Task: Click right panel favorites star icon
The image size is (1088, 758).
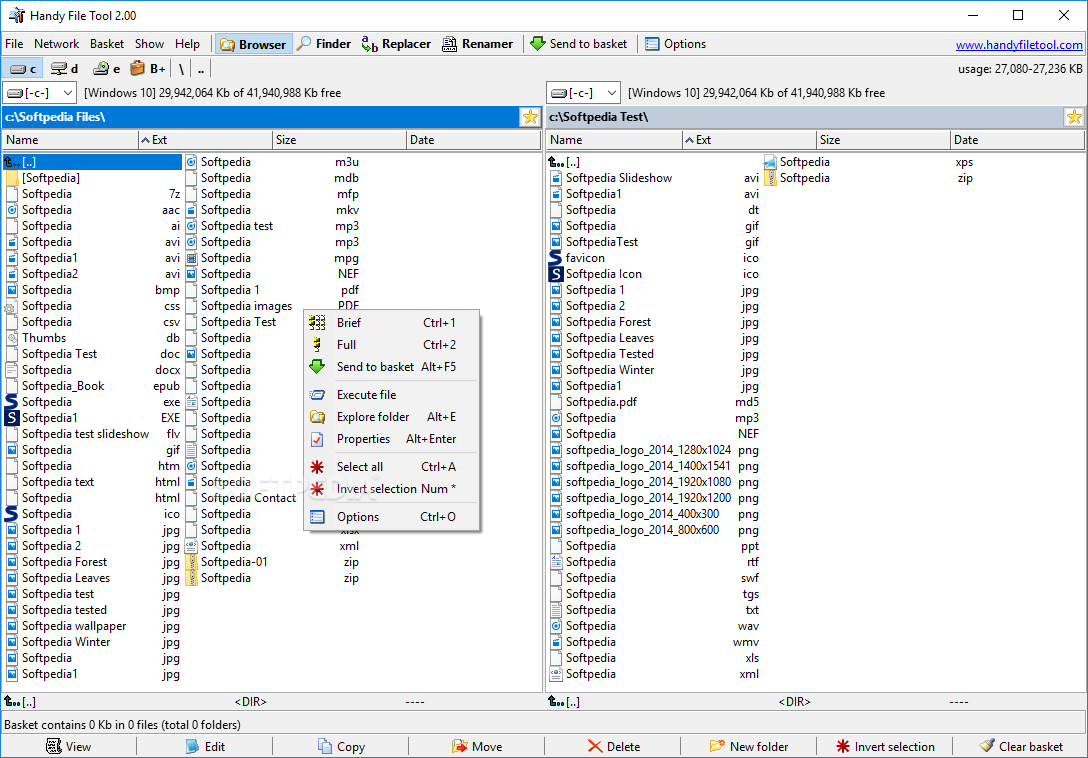Action: tap(1074, 117)
